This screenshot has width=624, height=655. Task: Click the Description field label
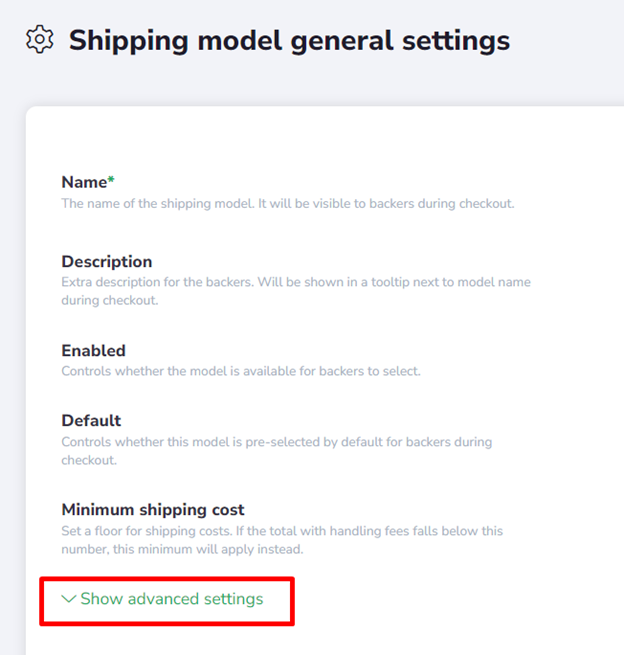click(107, 262)
